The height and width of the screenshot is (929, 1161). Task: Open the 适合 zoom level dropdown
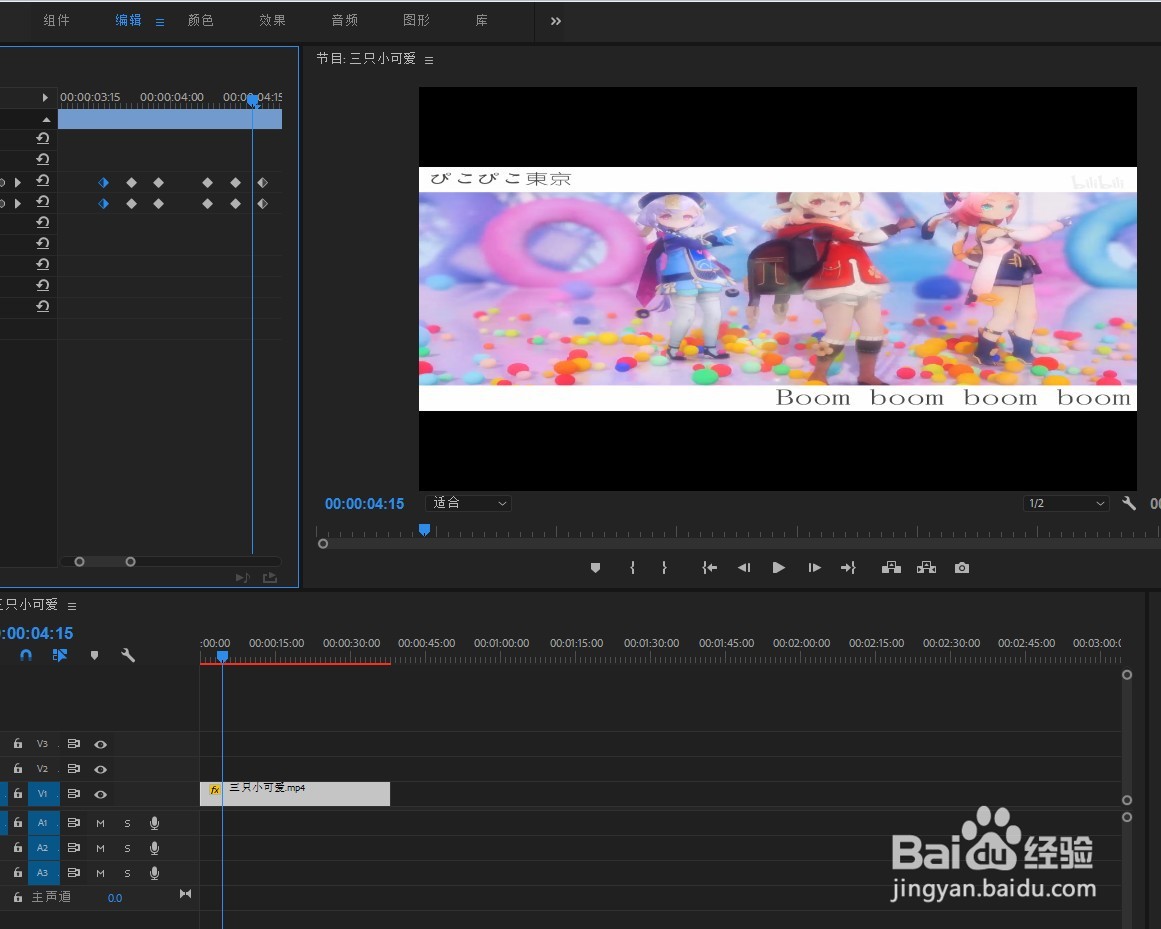pyautogui.click(x=469, y=503)
